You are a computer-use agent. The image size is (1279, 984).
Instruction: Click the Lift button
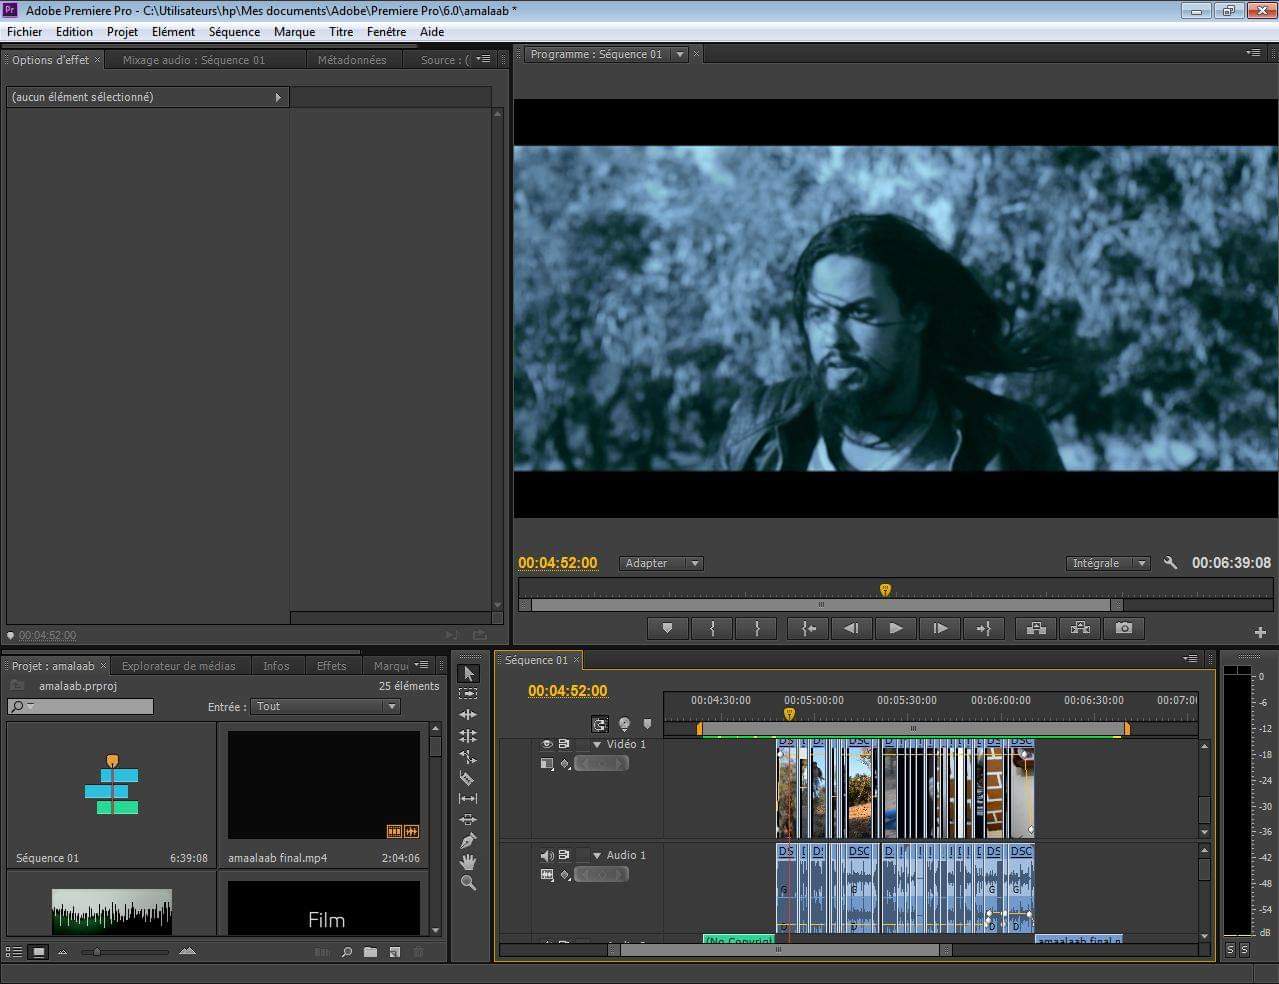1035,628
